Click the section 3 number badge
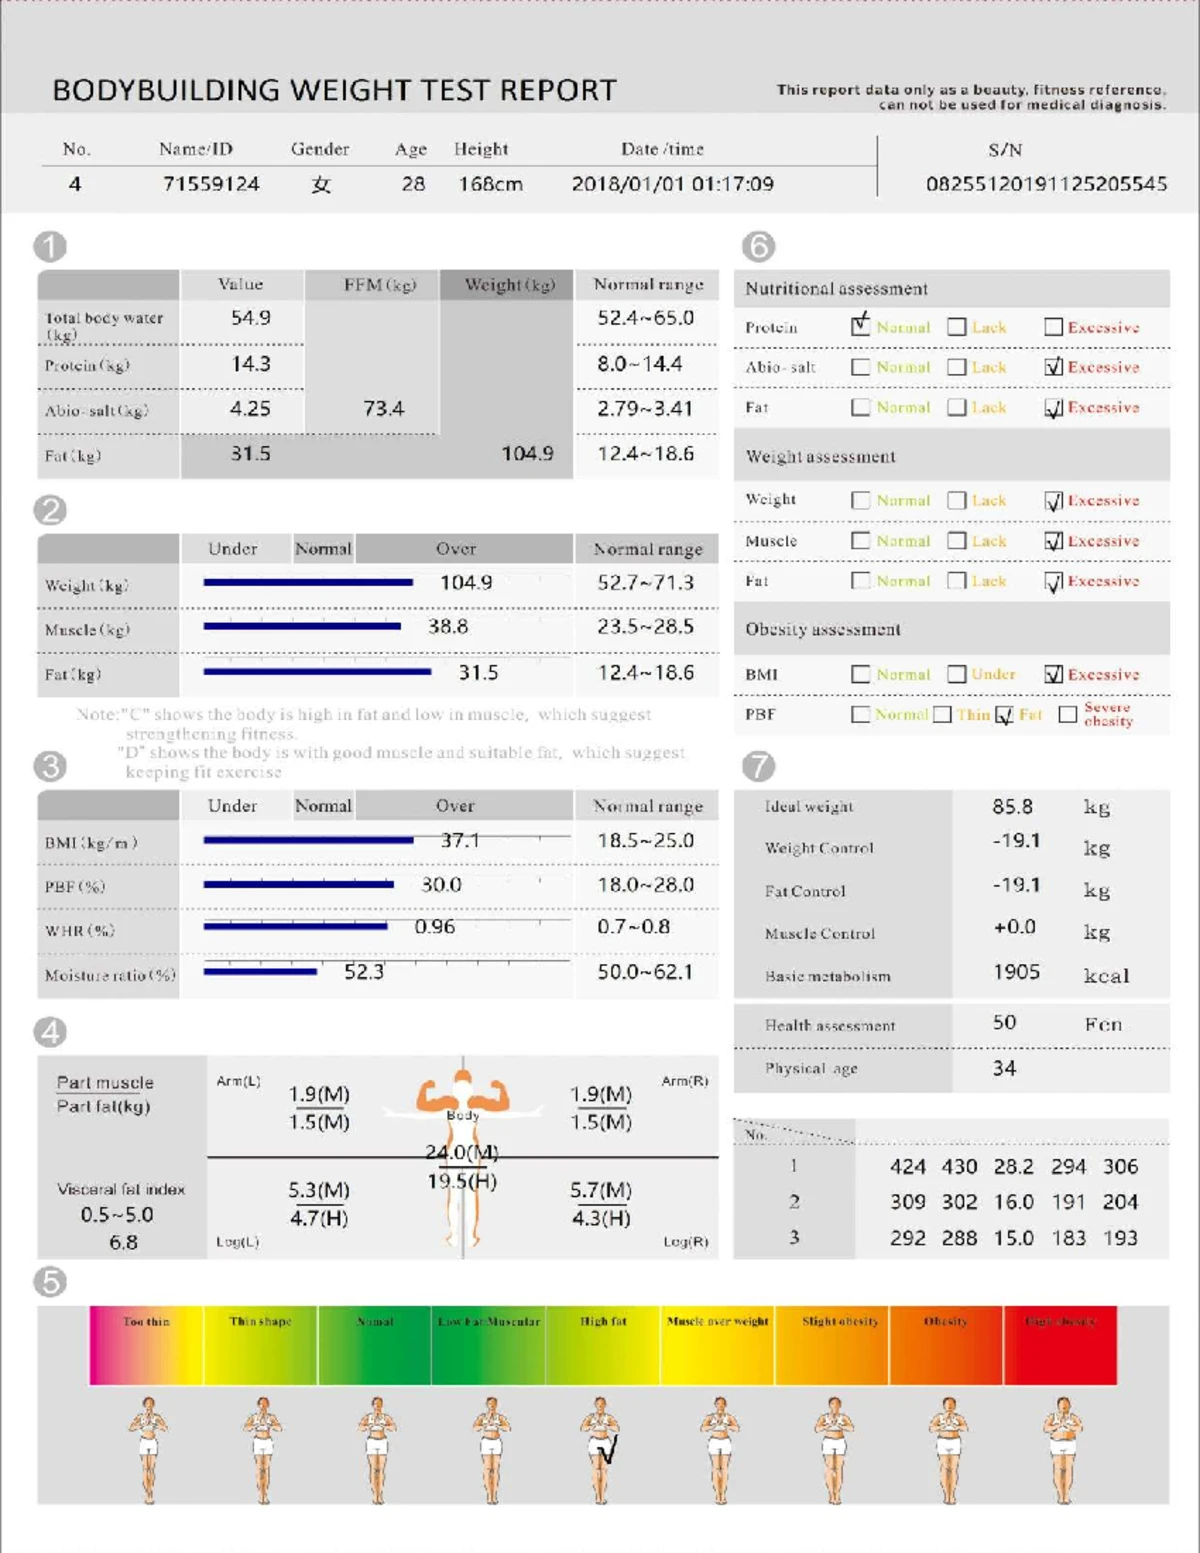The height and width of the screenshot is (1553, 1200). click(x=50, y=766)
